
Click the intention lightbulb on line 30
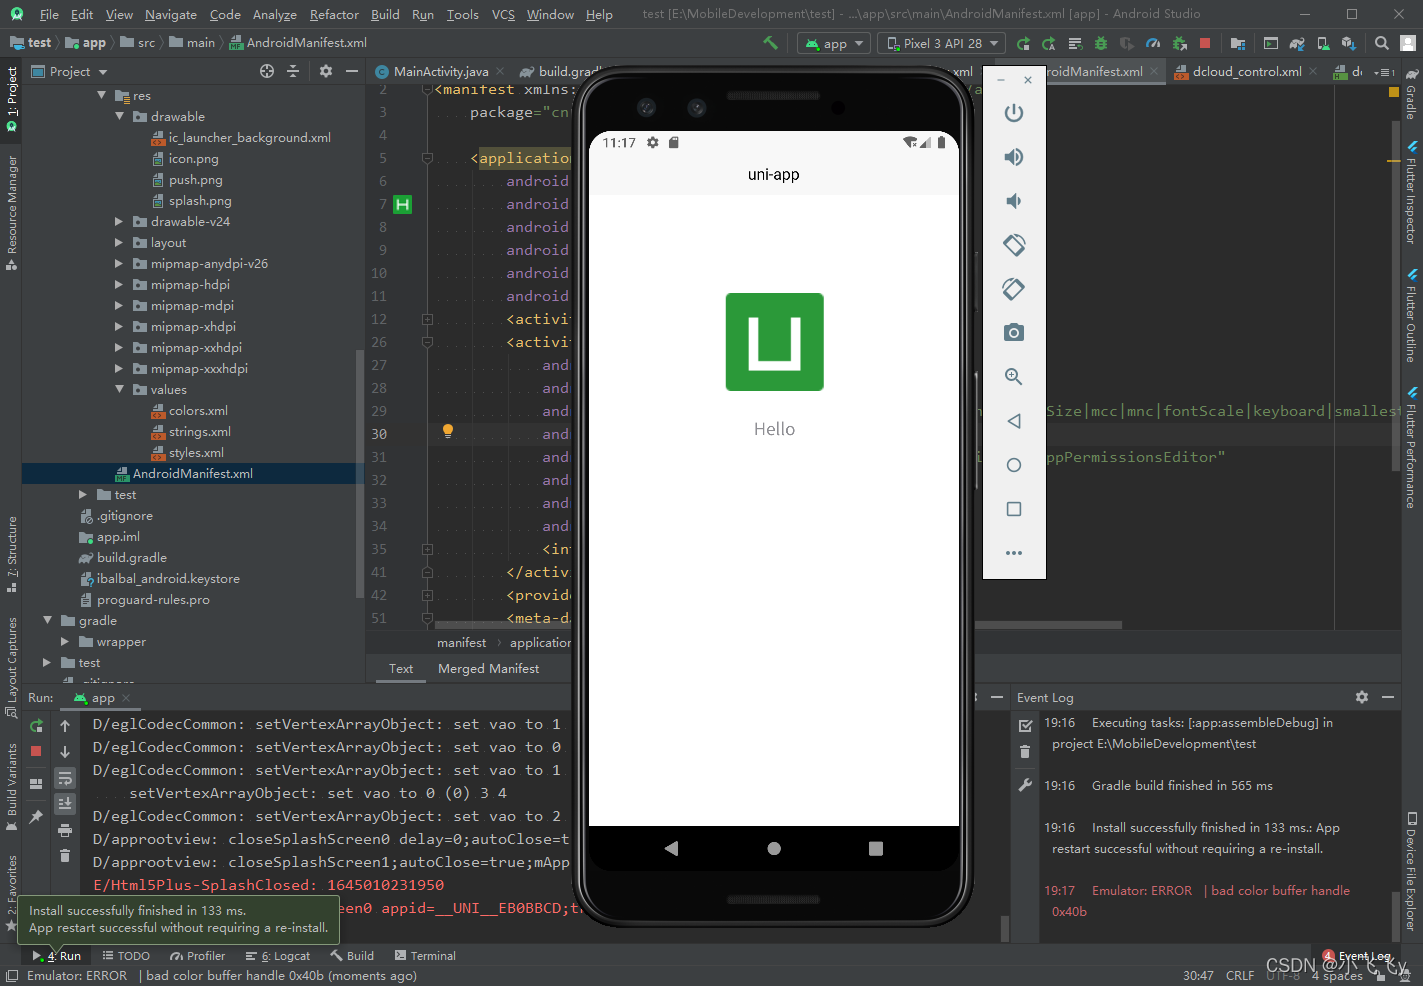point(448,431)
